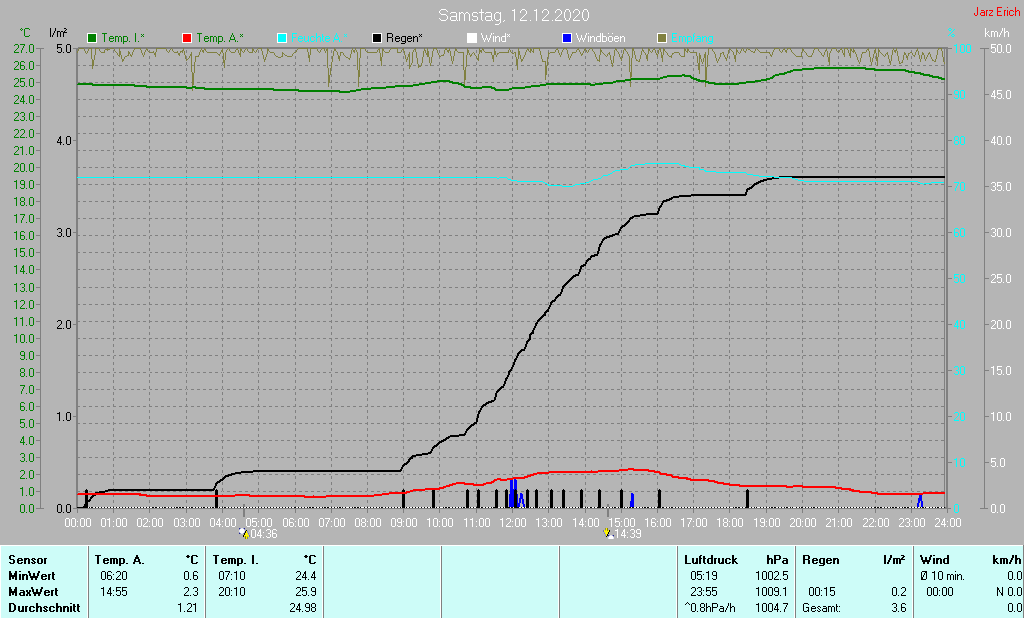Click the pressure average '1004.7'
Viewport: 1024px width, 618px height.
point(771,608)
